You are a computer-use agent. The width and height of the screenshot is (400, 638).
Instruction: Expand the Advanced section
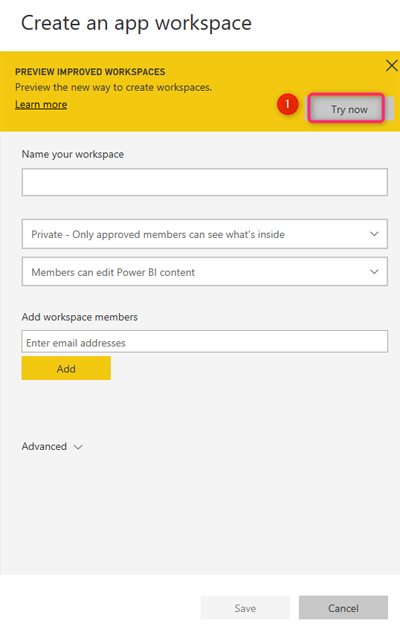[52, 446]
